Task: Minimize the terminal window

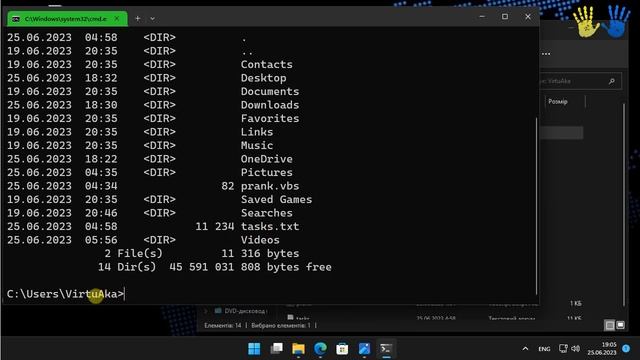Action: [x=482, y=17]
